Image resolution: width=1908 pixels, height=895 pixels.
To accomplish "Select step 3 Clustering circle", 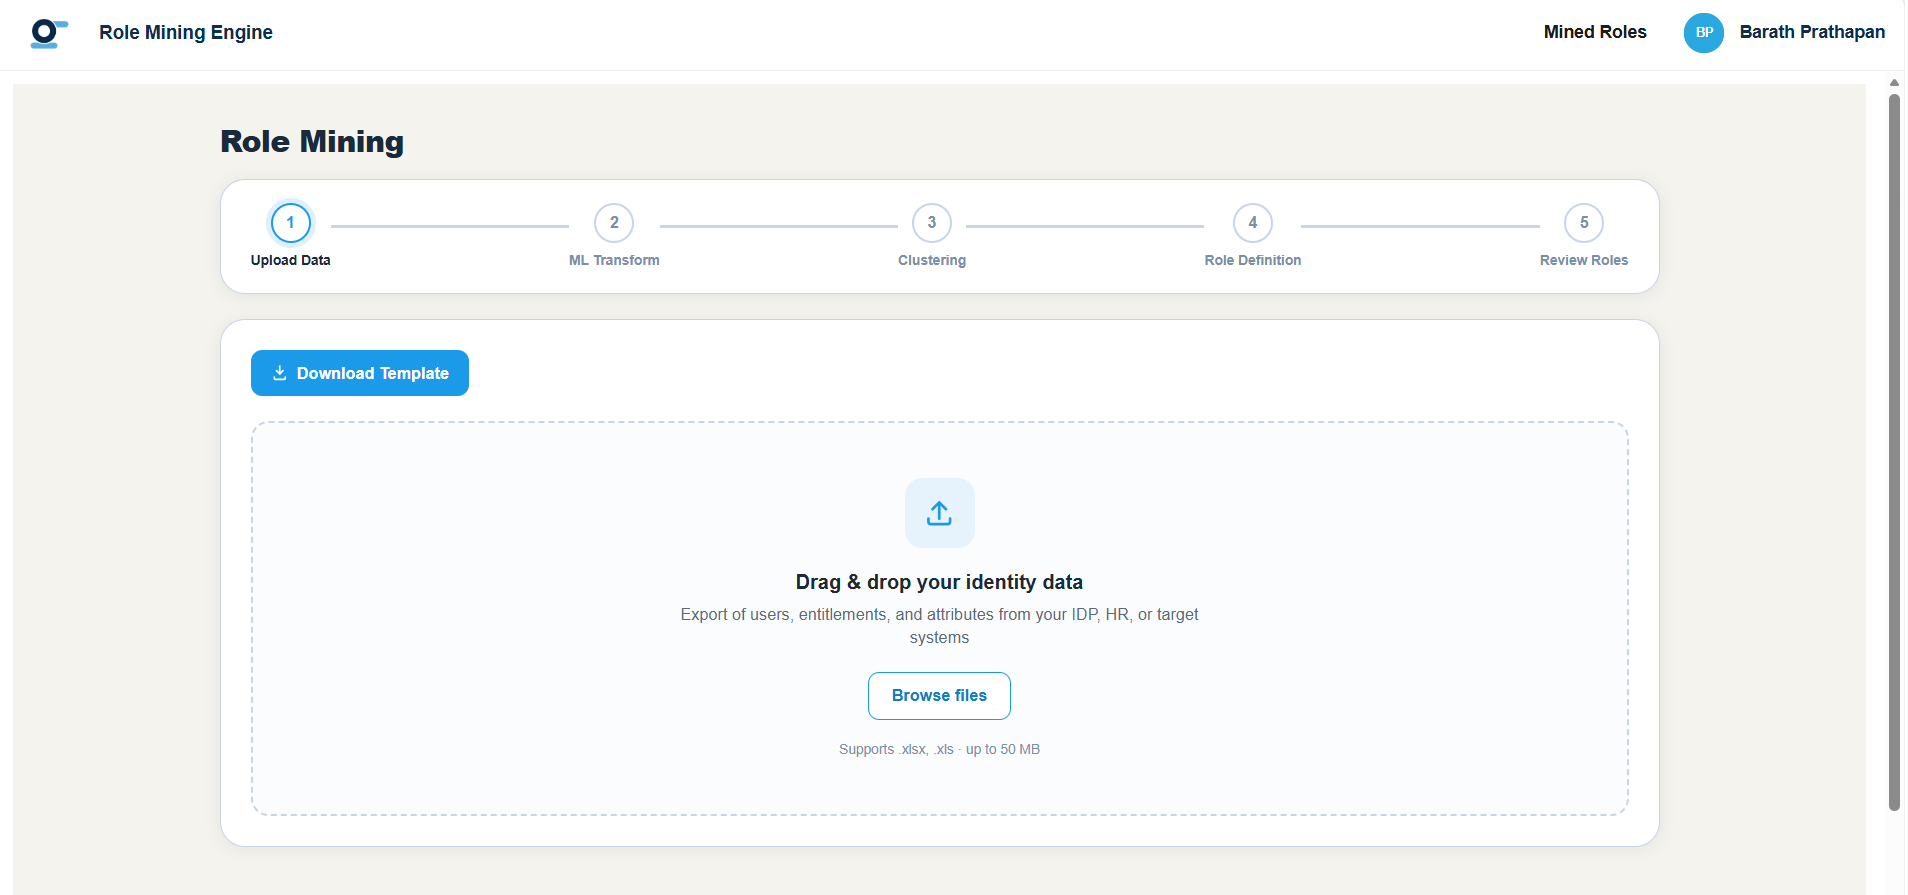I will [932, 223].
